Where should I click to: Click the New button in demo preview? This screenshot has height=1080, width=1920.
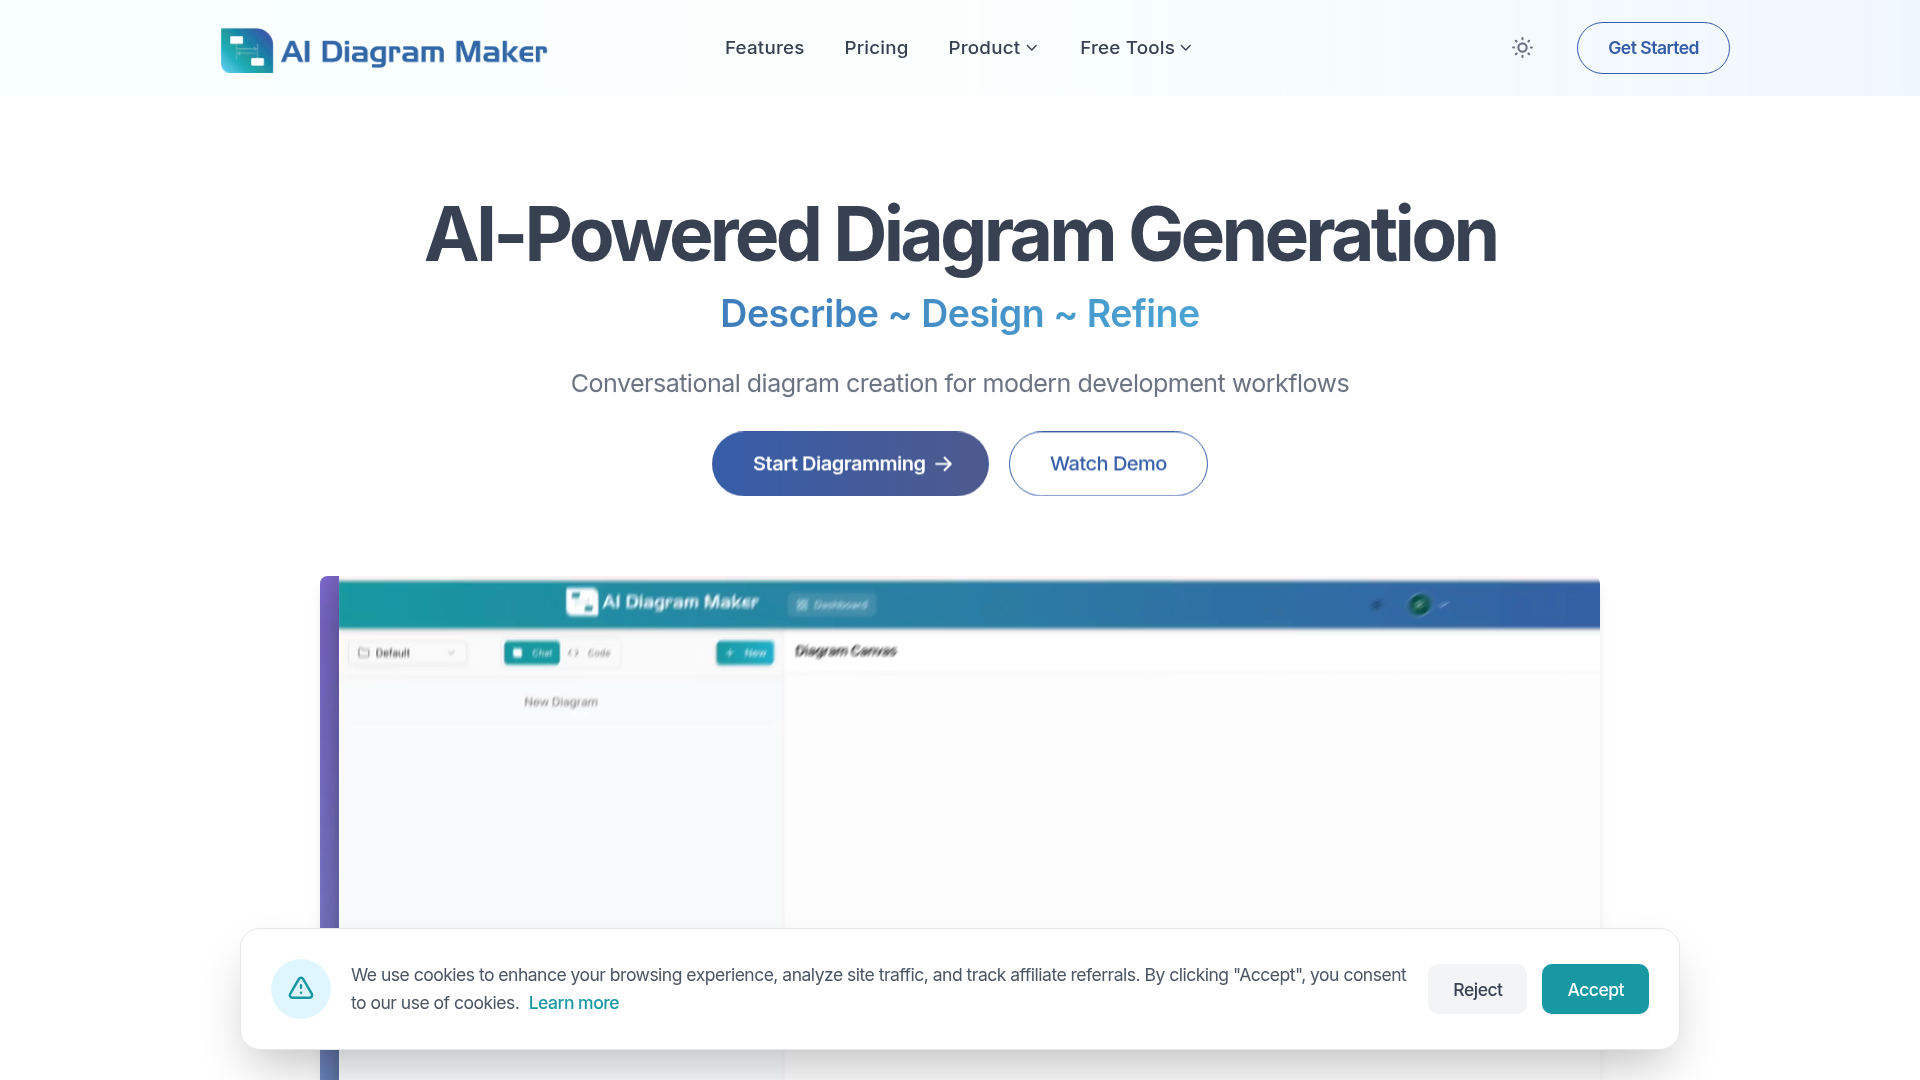click(745, 653)
